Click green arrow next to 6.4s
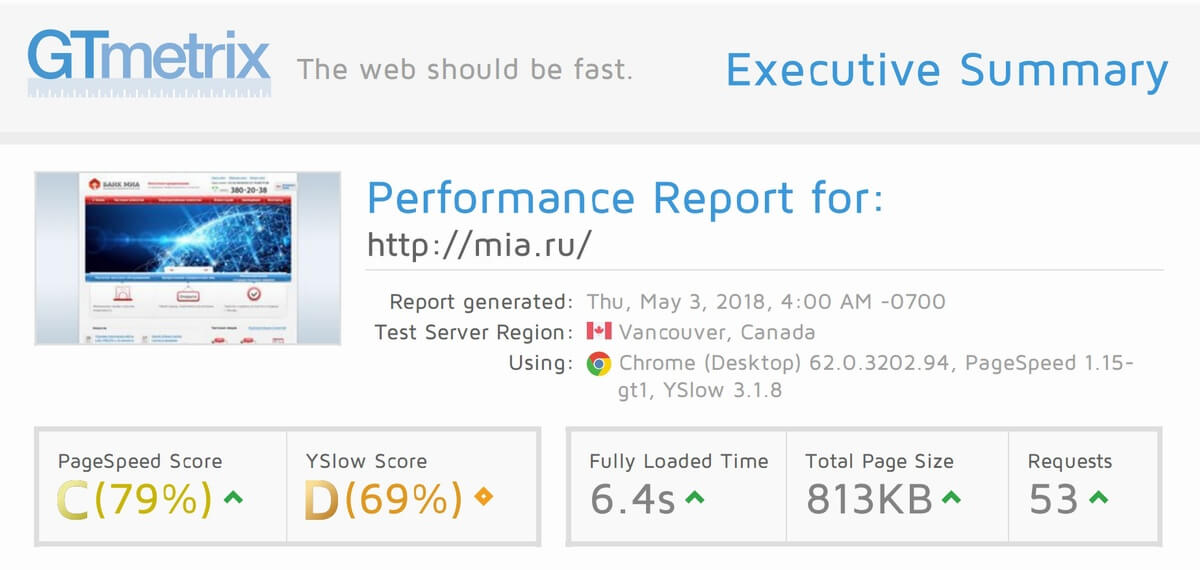 tap(695, 497)
